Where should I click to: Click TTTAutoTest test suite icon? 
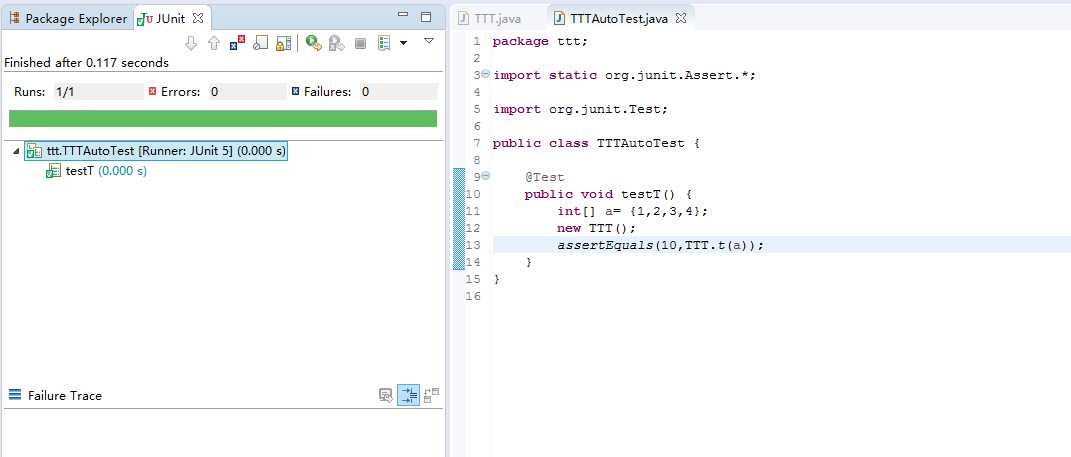pos(34,152)
